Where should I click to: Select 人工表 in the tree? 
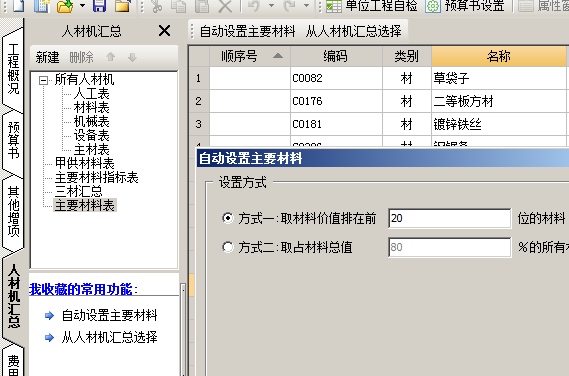[x=91, y=94]
